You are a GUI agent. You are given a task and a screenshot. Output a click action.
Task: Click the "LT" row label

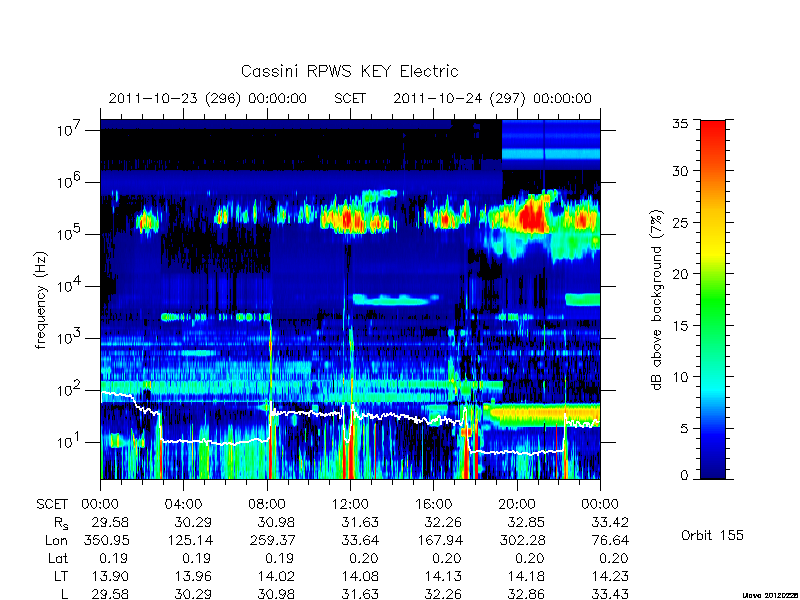[x=61, y=577]
